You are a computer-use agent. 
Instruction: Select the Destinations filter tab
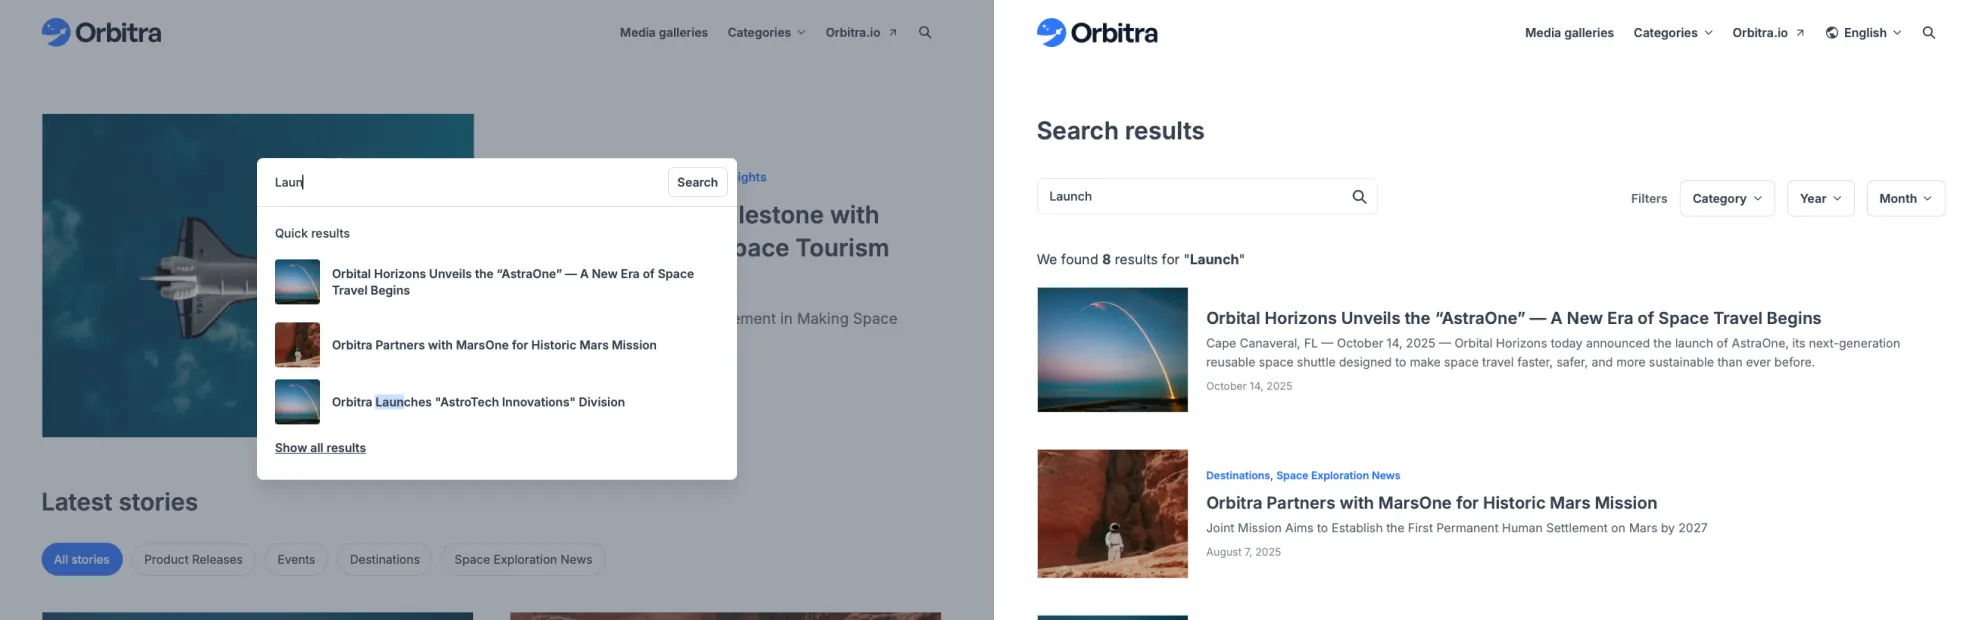pyautogui.click(x=385, y=559)
